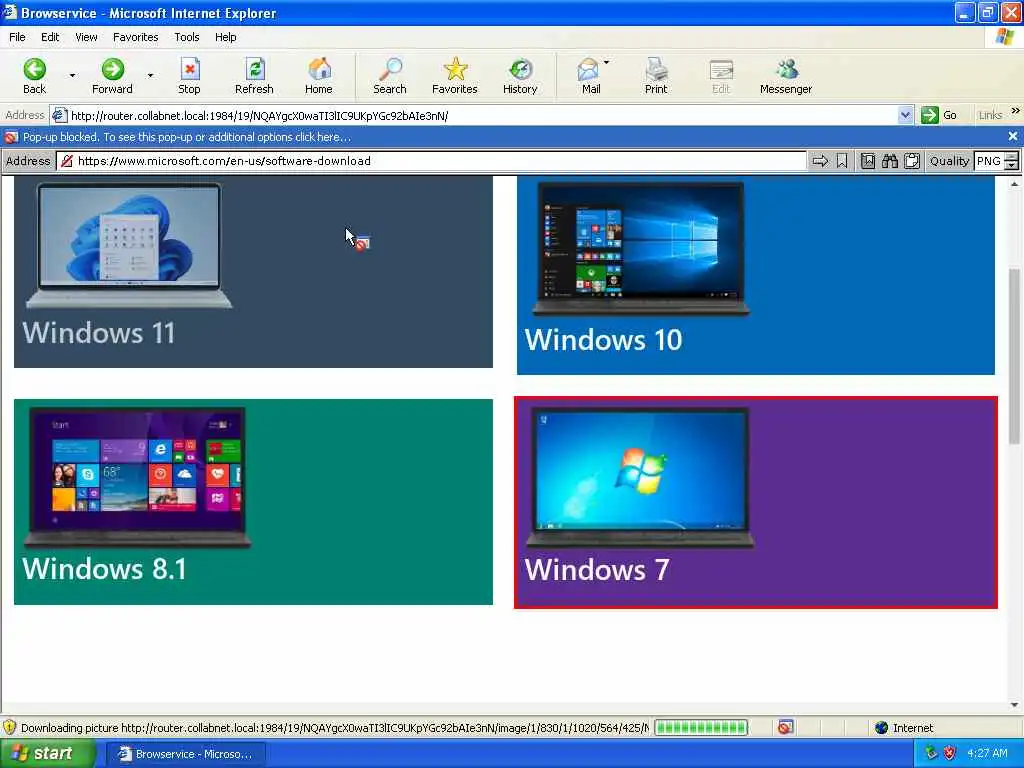Click the Forward toolbar button

pyautogui.click(x=112, y=76)
